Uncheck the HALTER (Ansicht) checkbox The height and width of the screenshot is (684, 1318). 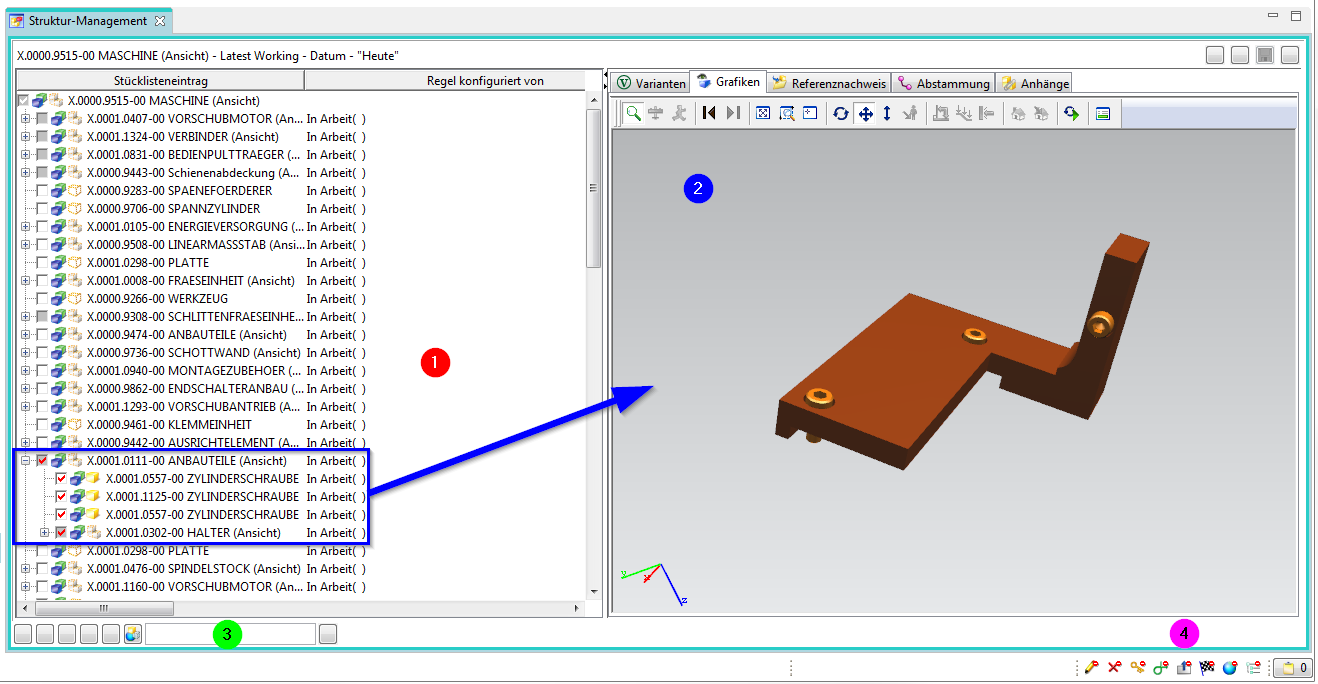click(61, 533)
